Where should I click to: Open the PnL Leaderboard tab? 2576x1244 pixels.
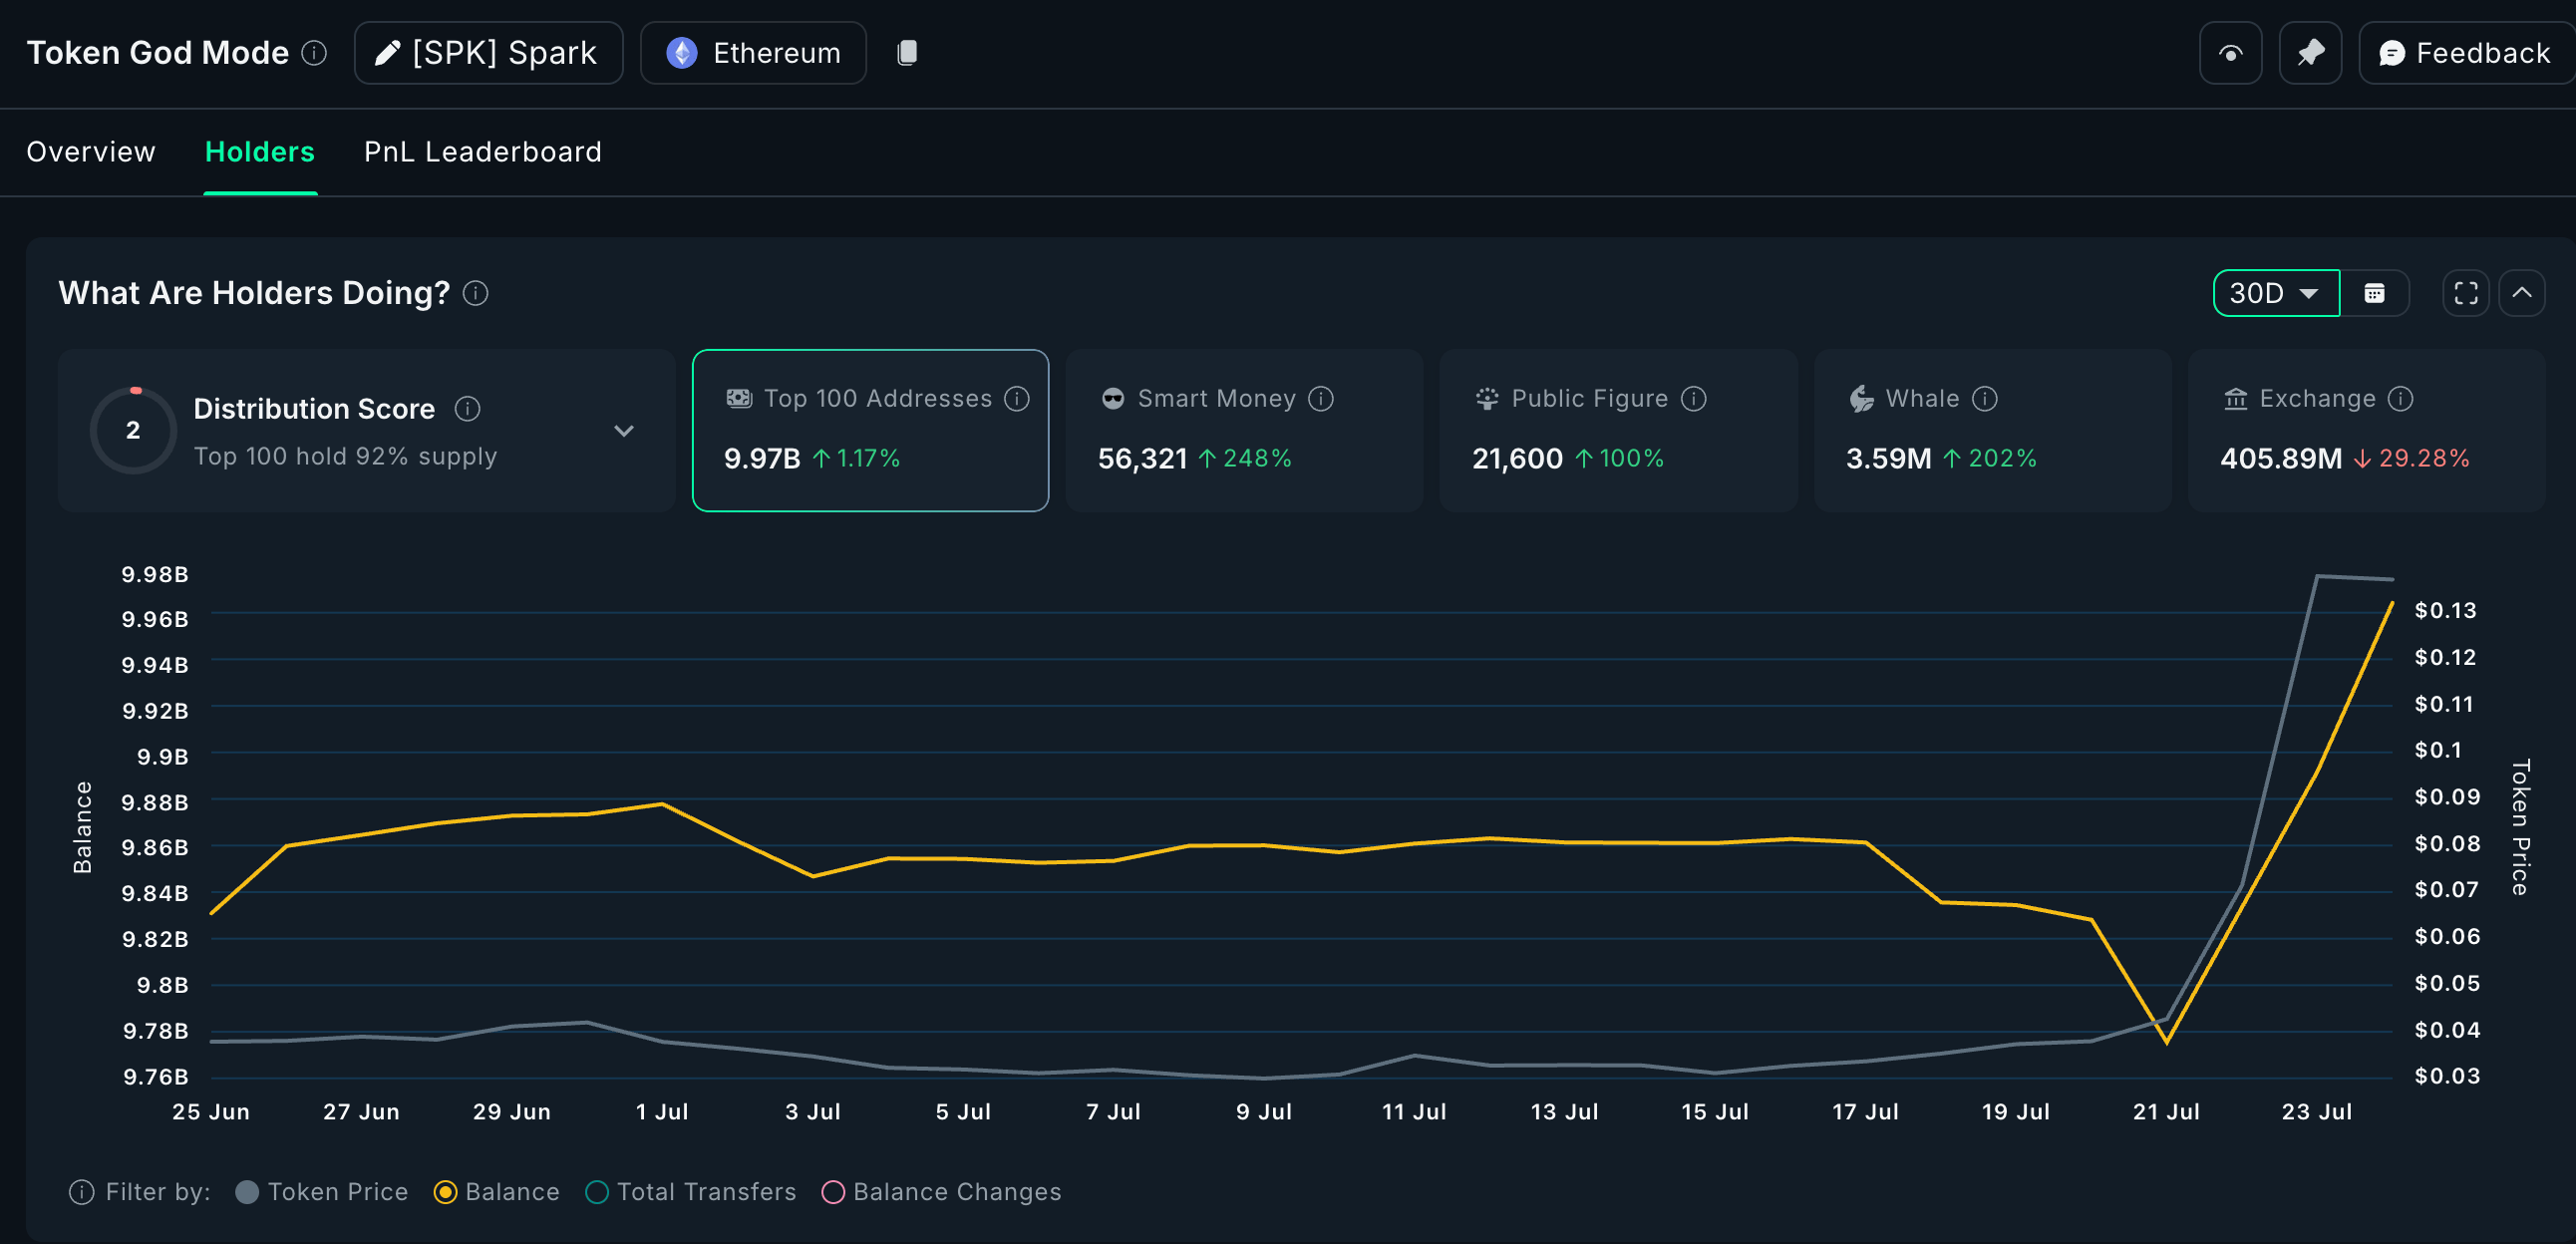click(482, 152)
